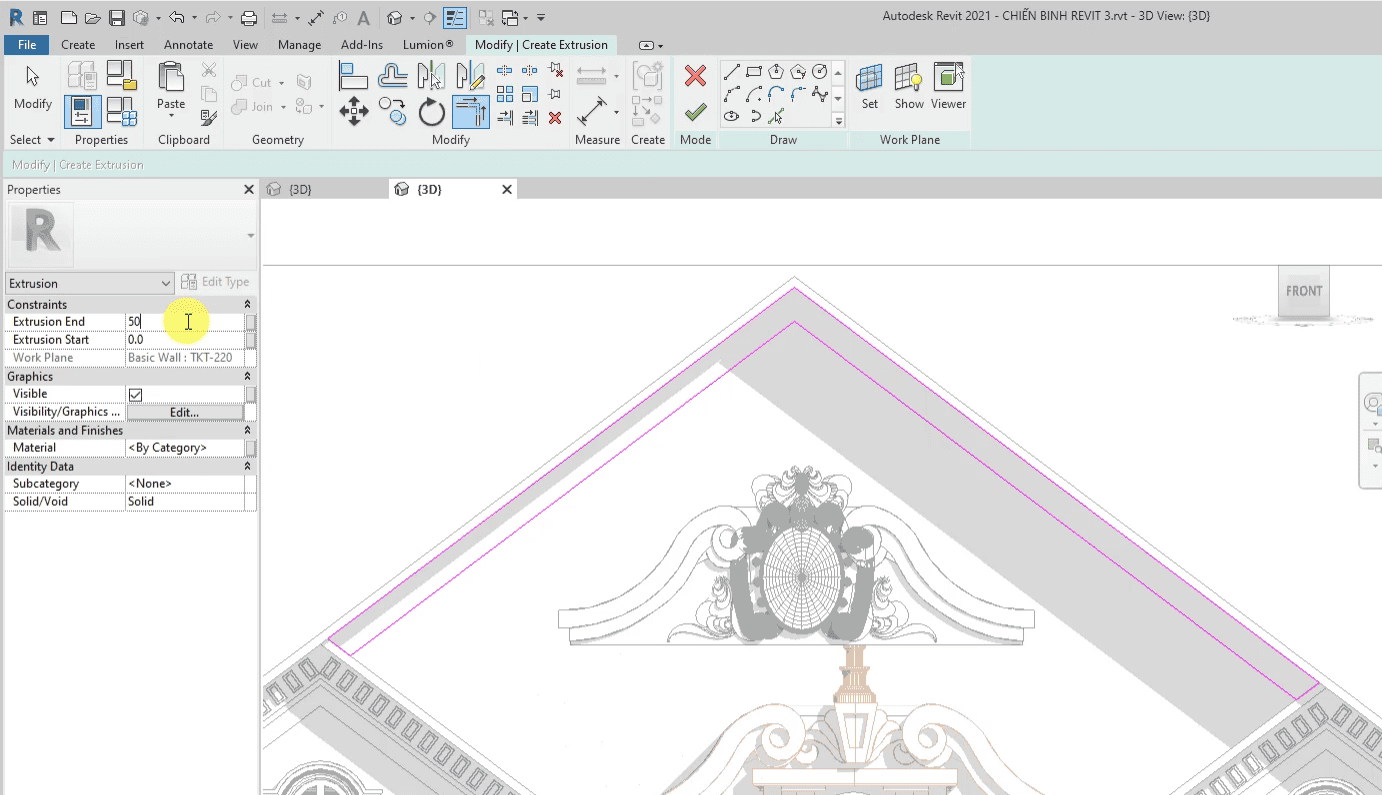Click the Match Type Properties paintbrush icon
The image size is (1382, 795).
[x=208, y=118]
